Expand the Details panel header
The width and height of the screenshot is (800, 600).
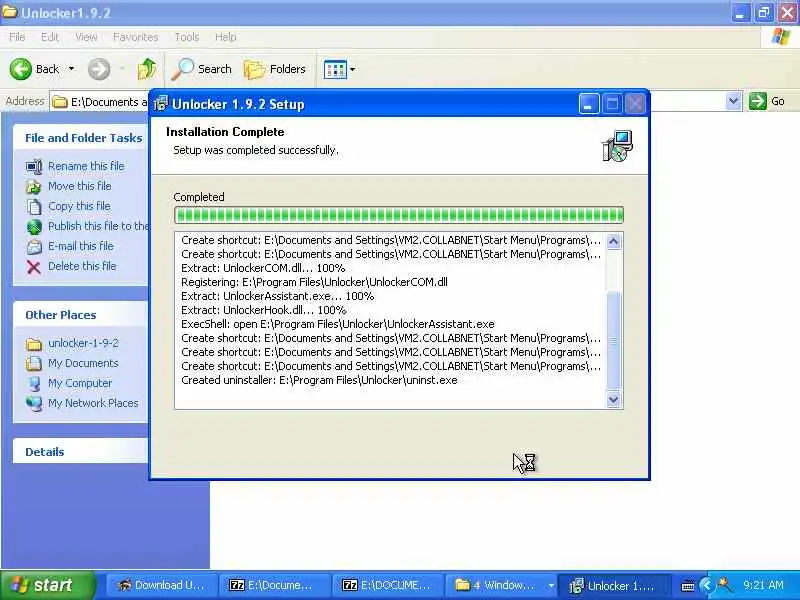(x=80, y=452)
